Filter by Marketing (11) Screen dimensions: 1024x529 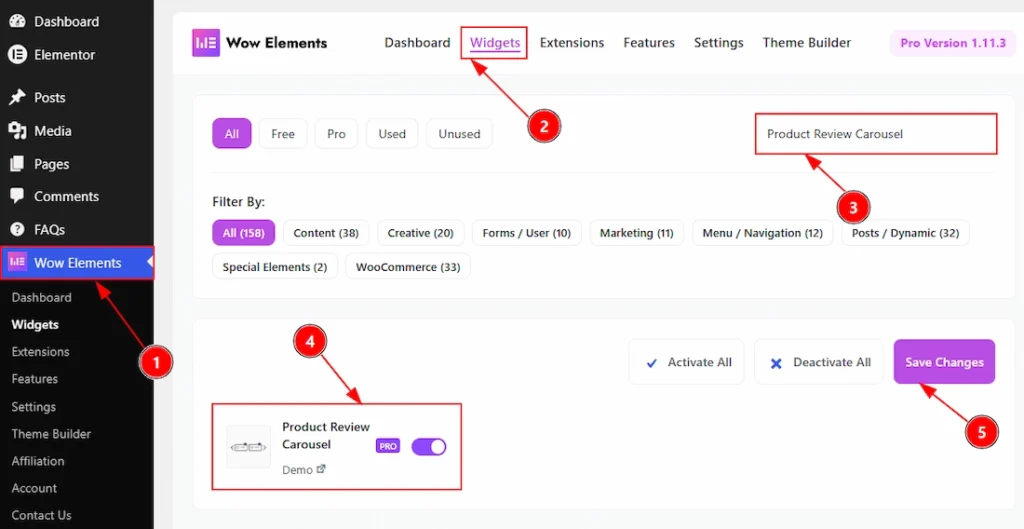637,232
